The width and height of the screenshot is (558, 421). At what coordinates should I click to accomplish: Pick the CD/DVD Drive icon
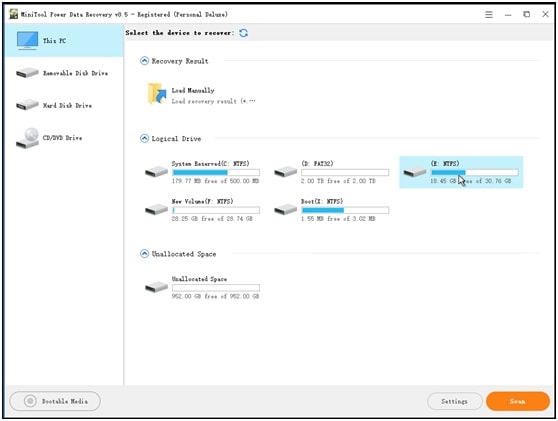27,138
